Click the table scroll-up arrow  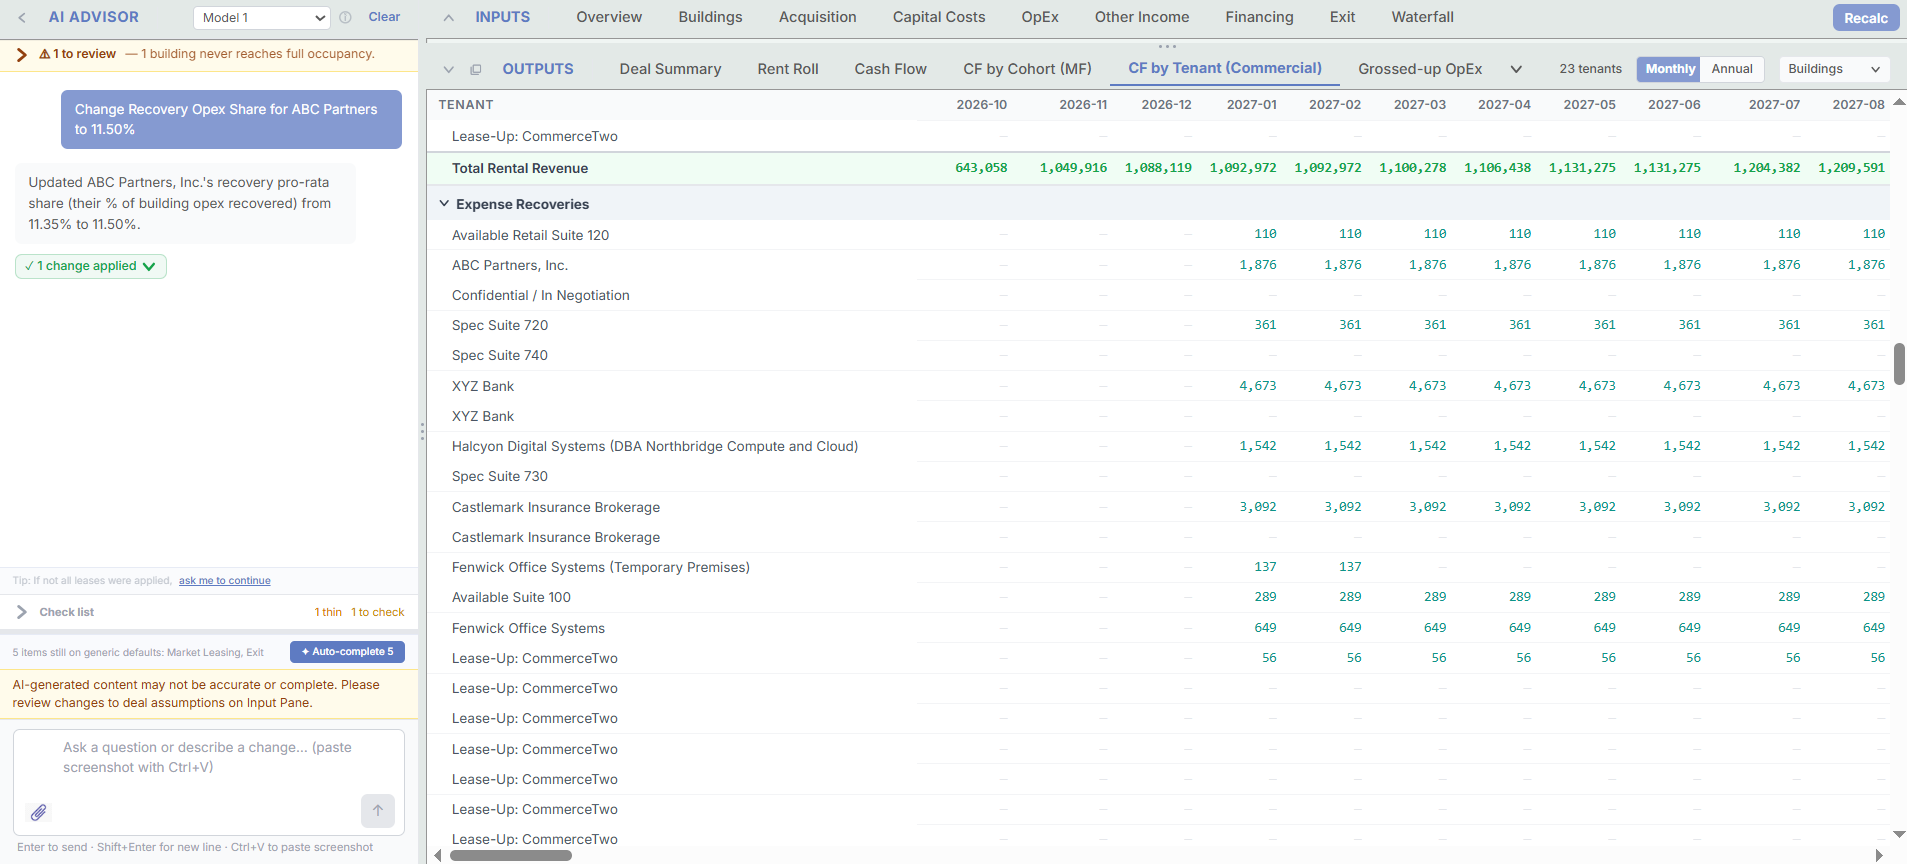(x=1899, y=103)
